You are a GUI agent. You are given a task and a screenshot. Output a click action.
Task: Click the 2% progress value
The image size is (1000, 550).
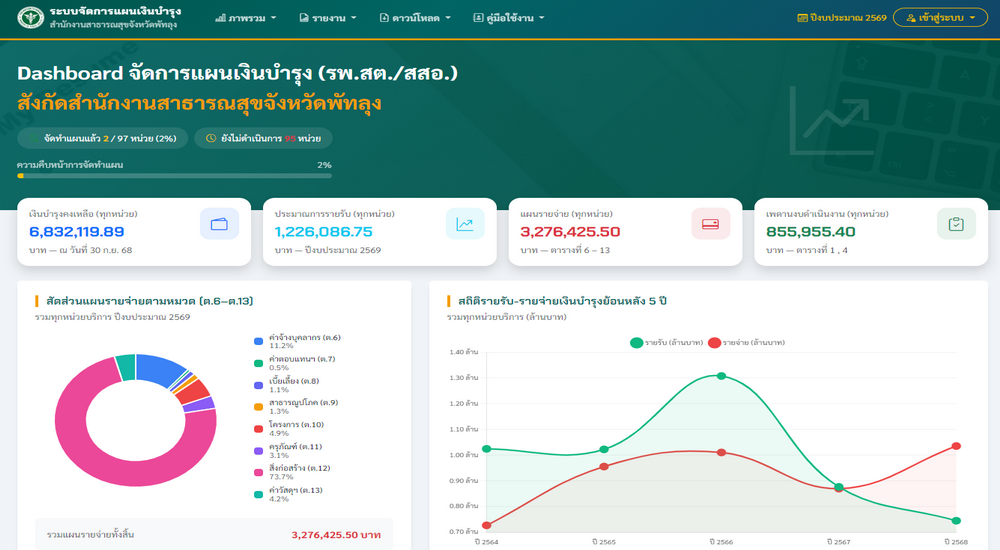[324, 165]
